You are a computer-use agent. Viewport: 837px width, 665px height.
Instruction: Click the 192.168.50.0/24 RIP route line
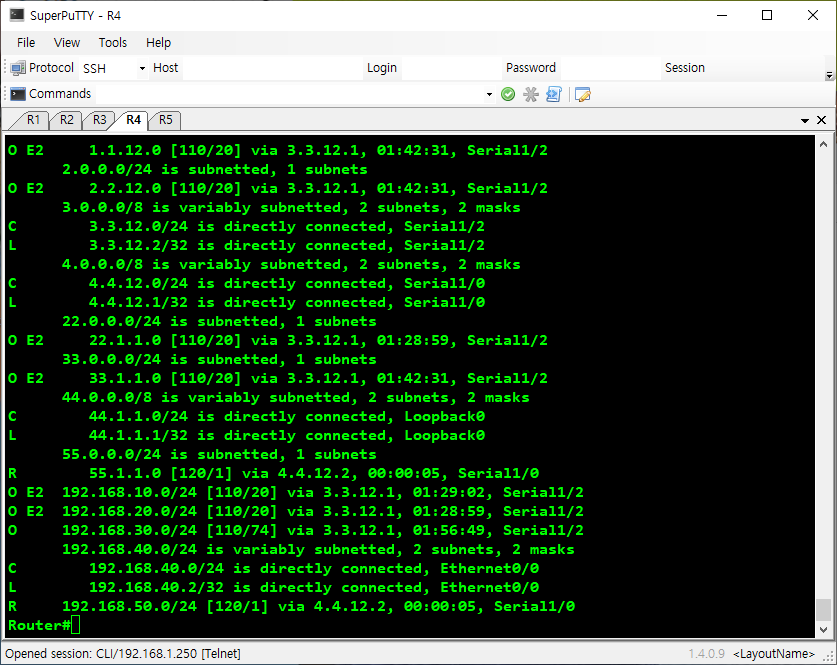[x=291, y=606]
